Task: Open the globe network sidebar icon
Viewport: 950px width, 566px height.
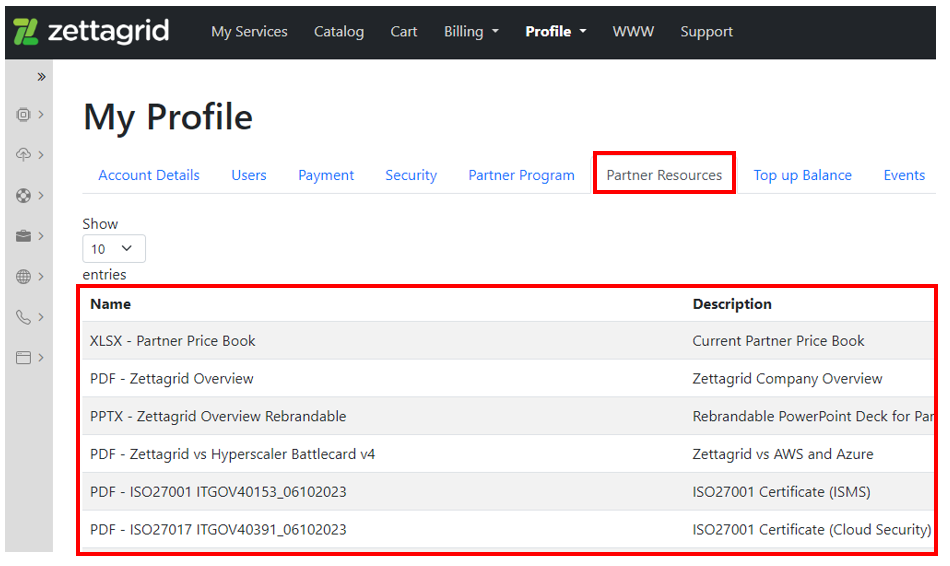Action: [23, 277]
